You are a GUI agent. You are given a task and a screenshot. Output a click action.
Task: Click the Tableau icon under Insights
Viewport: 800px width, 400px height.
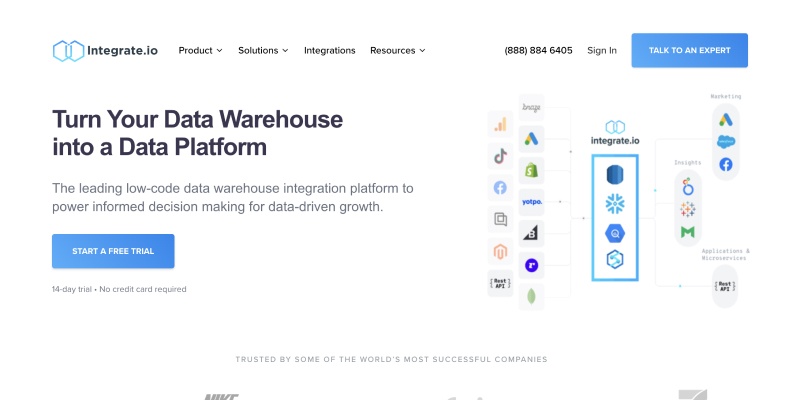click(688, 209)
